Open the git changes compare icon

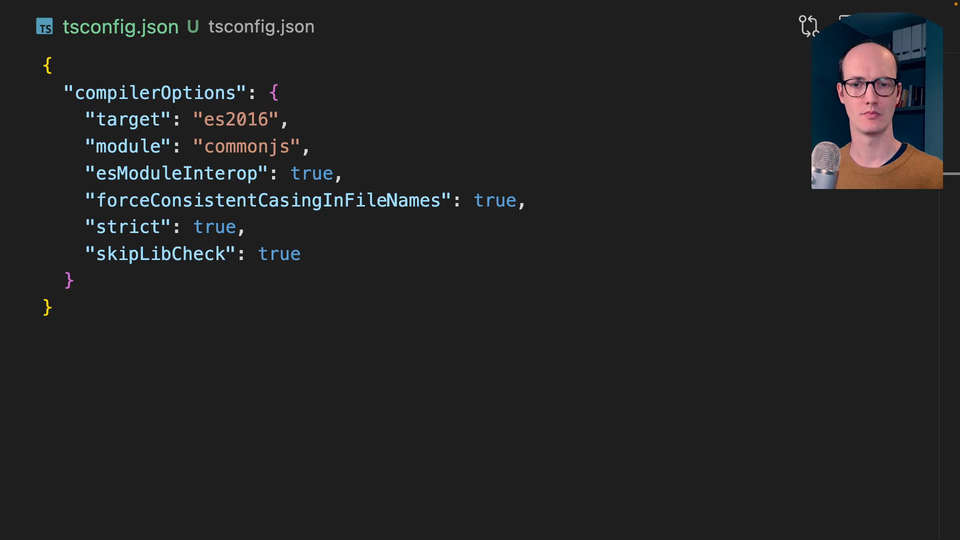coord(809,26)
